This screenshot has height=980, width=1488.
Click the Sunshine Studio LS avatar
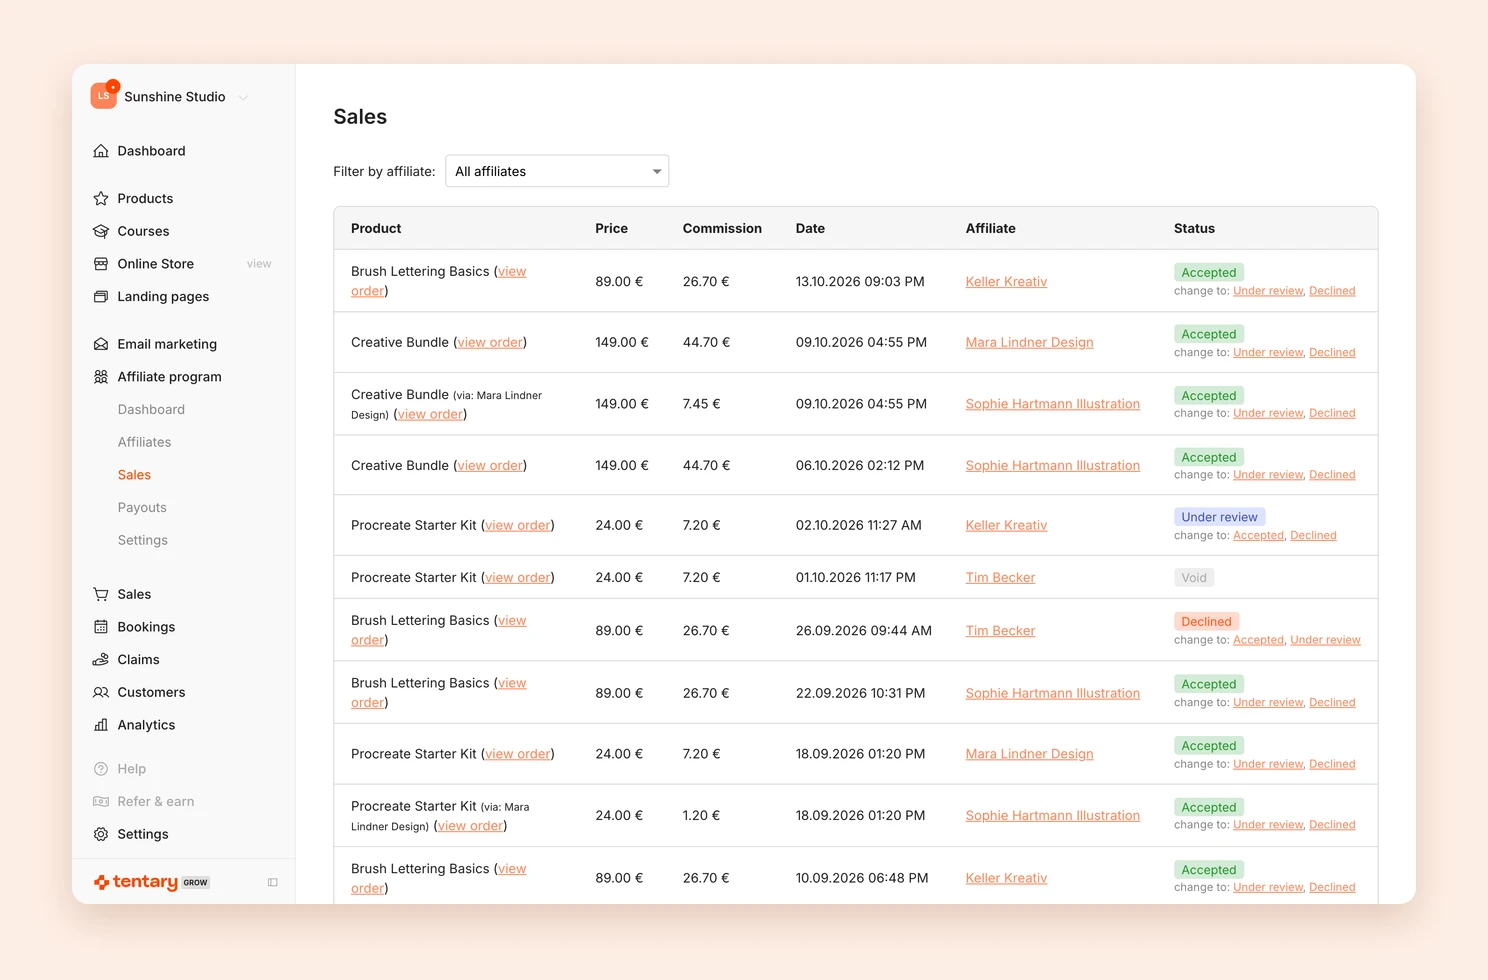pyautogui.click(x=104, y=96)
